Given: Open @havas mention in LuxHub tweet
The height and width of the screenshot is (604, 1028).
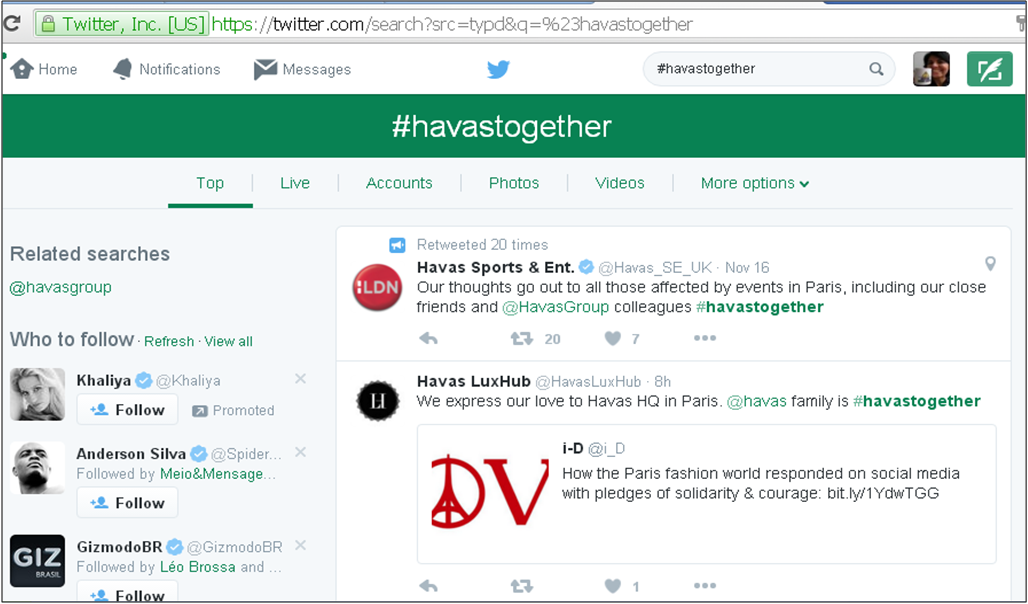Looking at the screenshot, I should 757,401.
